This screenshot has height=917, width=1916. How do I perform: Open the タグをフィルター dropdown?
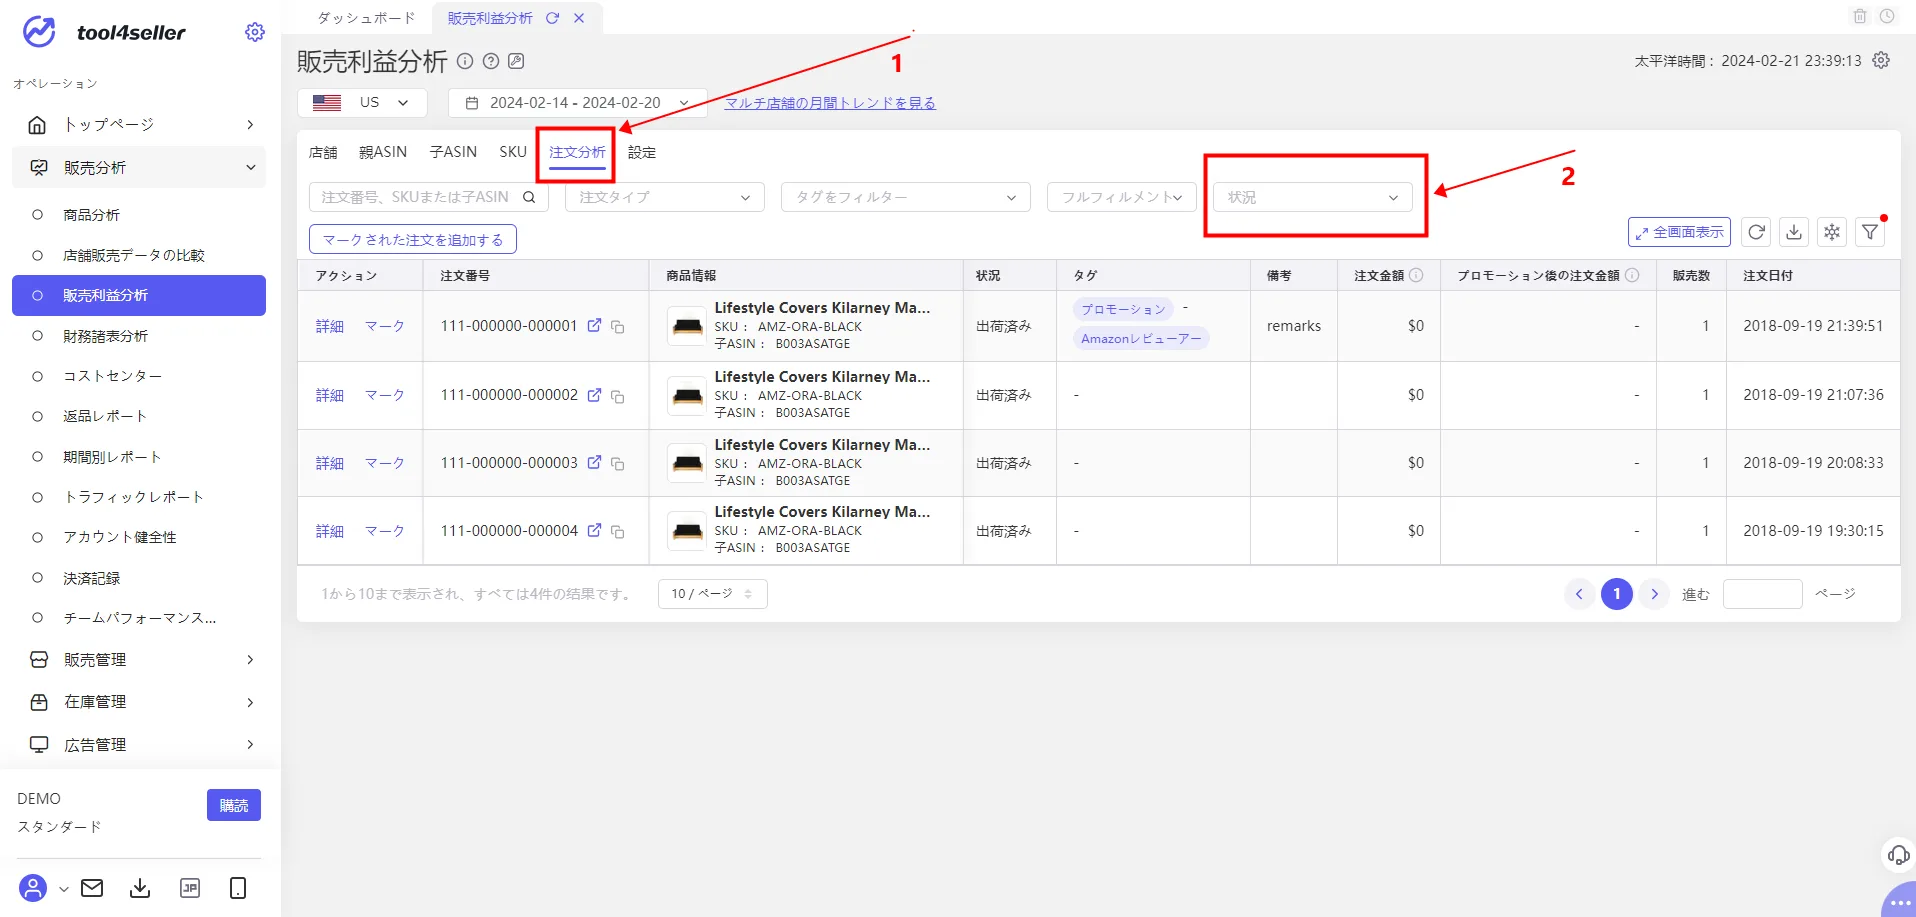click(x=905, y=197)
